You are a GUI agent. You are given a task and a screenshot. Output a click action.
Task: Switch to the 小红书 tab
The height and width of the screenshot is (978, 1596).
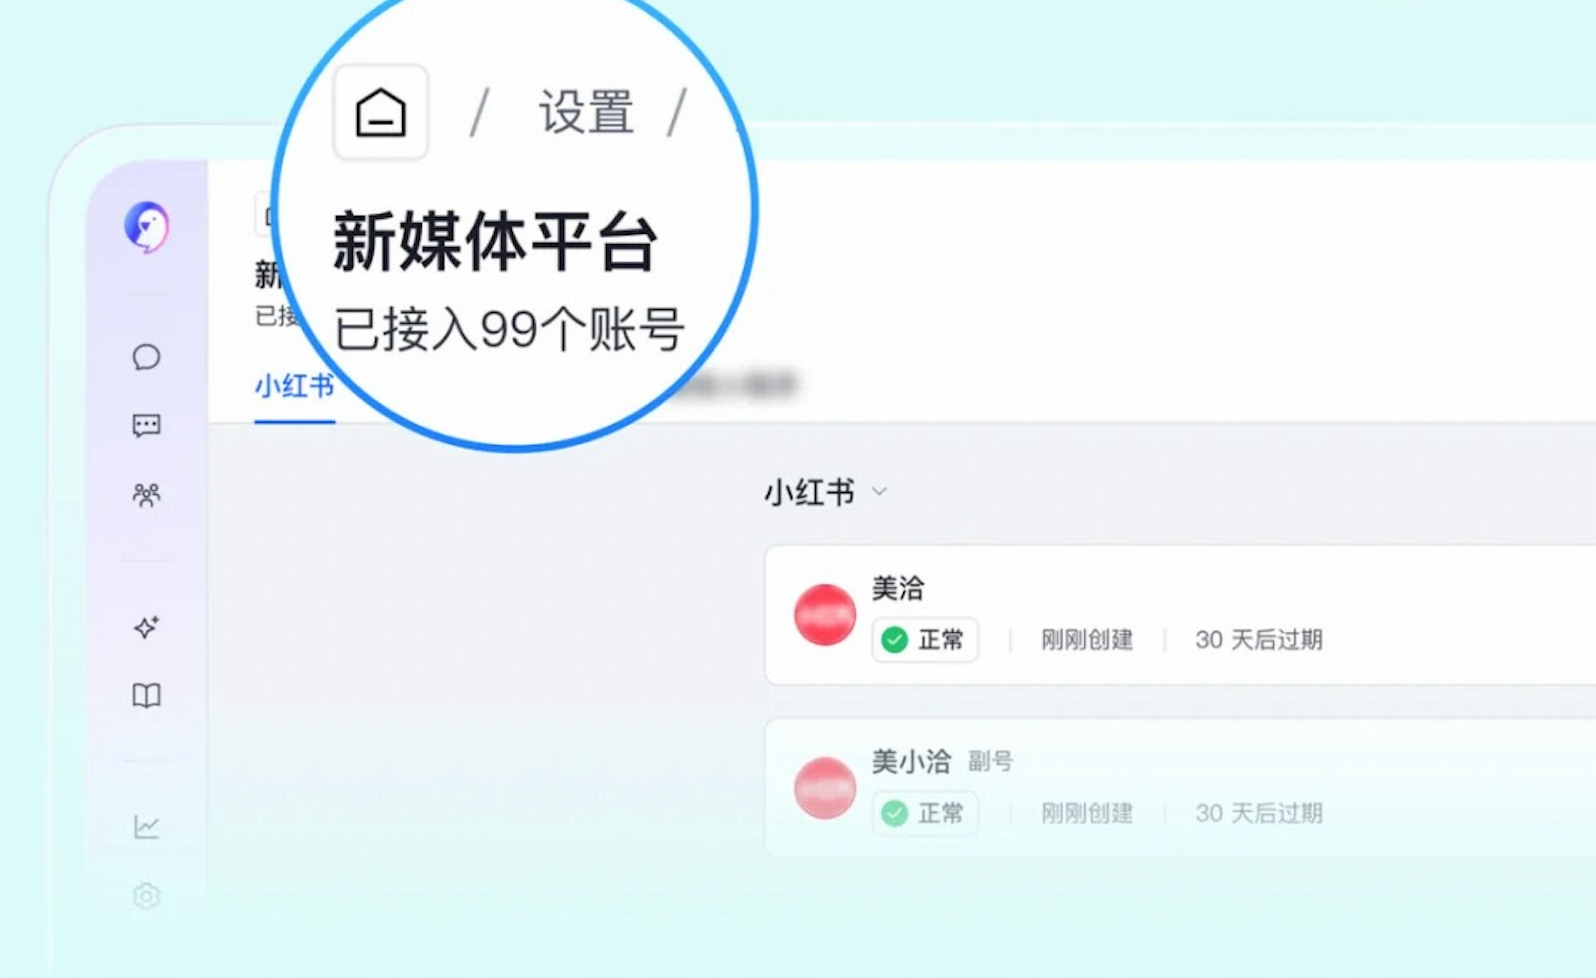coord(294,386)
